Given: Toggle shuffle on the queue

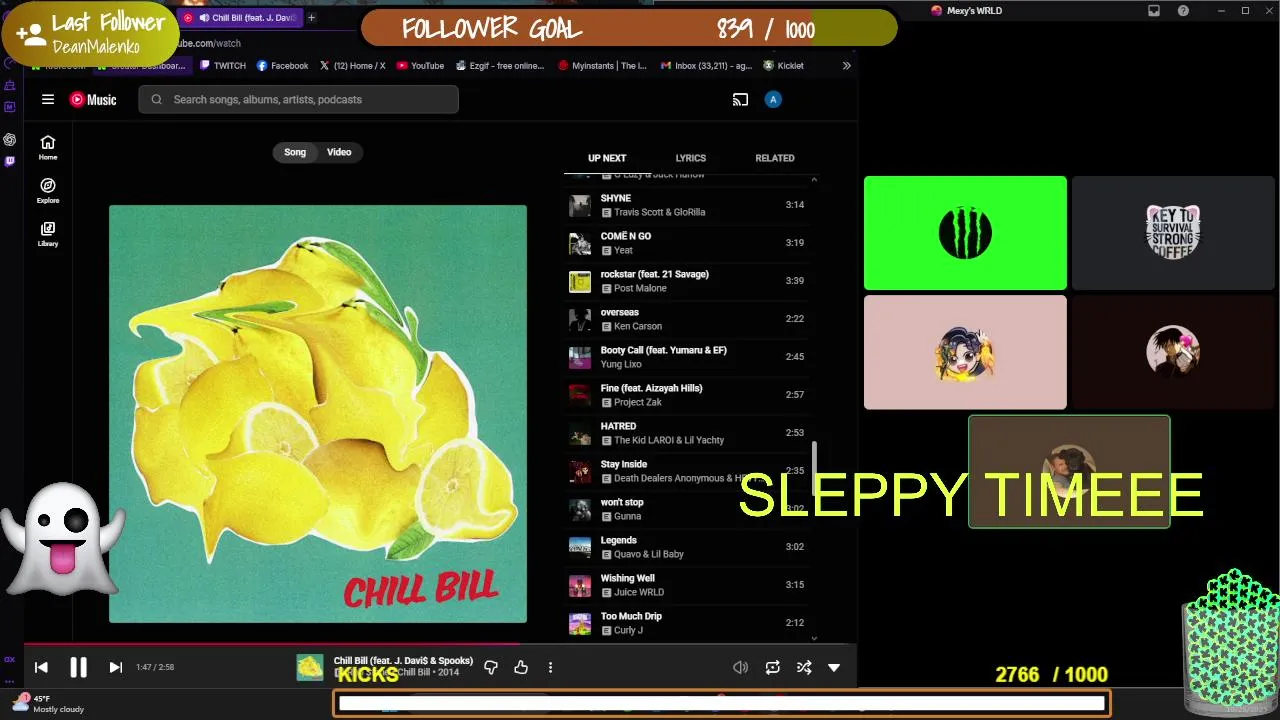Looking at the screenshot, I should pos(804,667).
